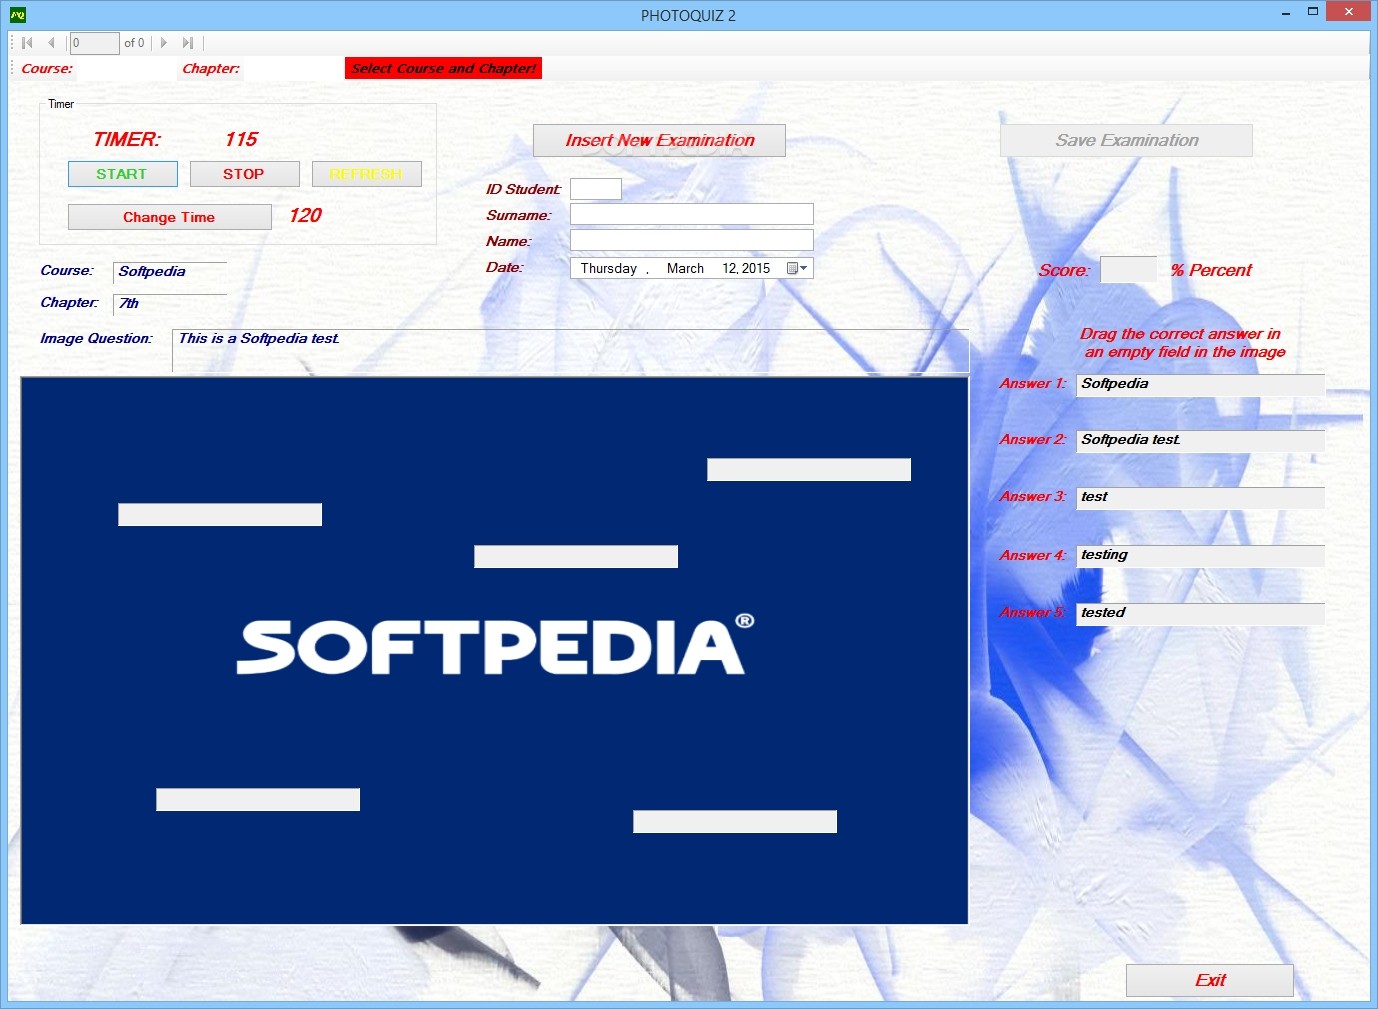Select Answer 5 tested

(x=1200, y=614)
